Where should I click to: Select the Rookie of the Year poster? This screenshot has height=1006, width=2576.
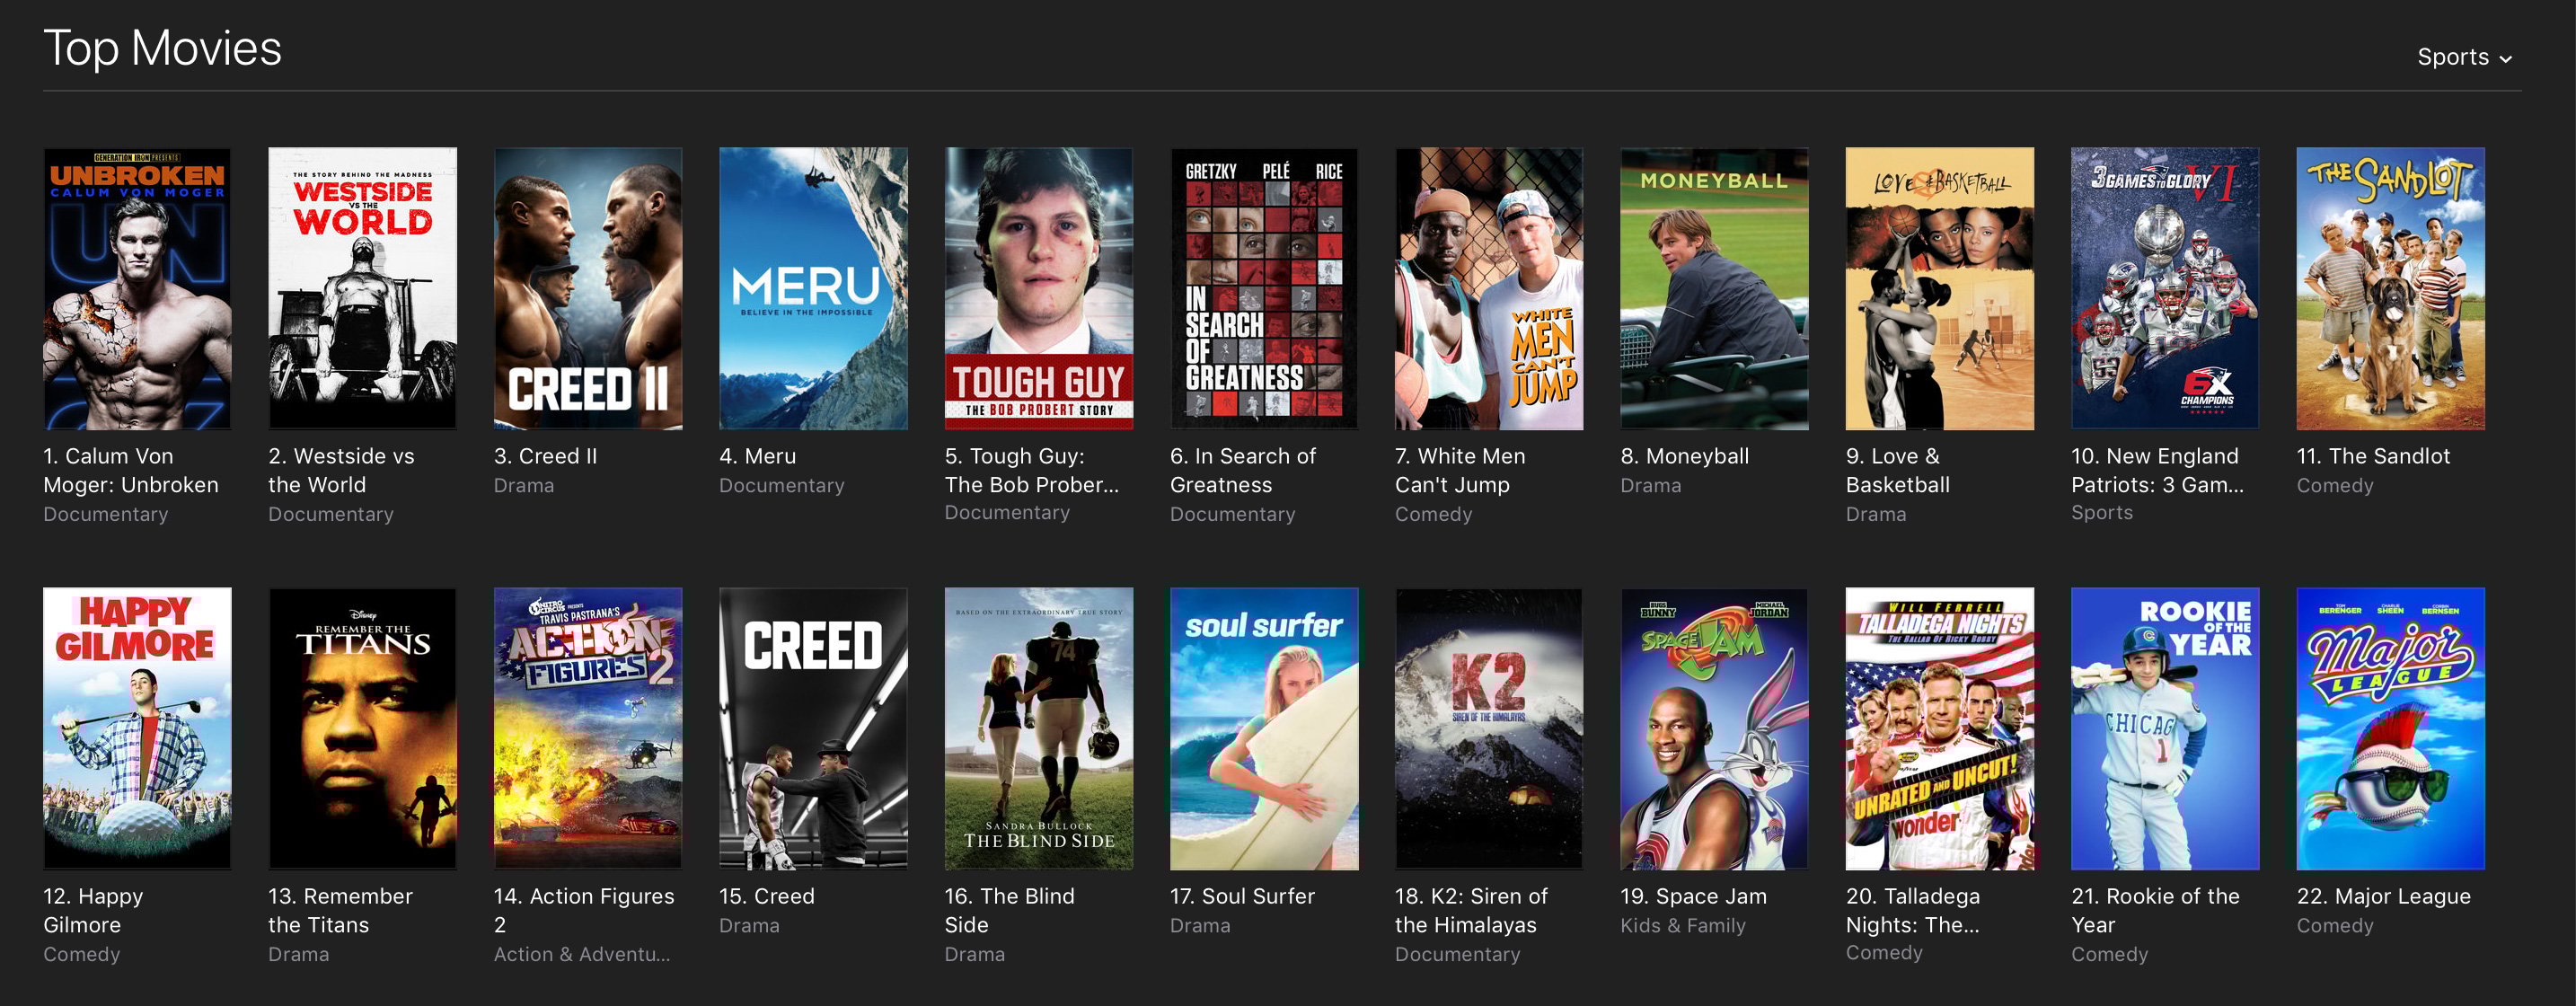coord(2165,728)
